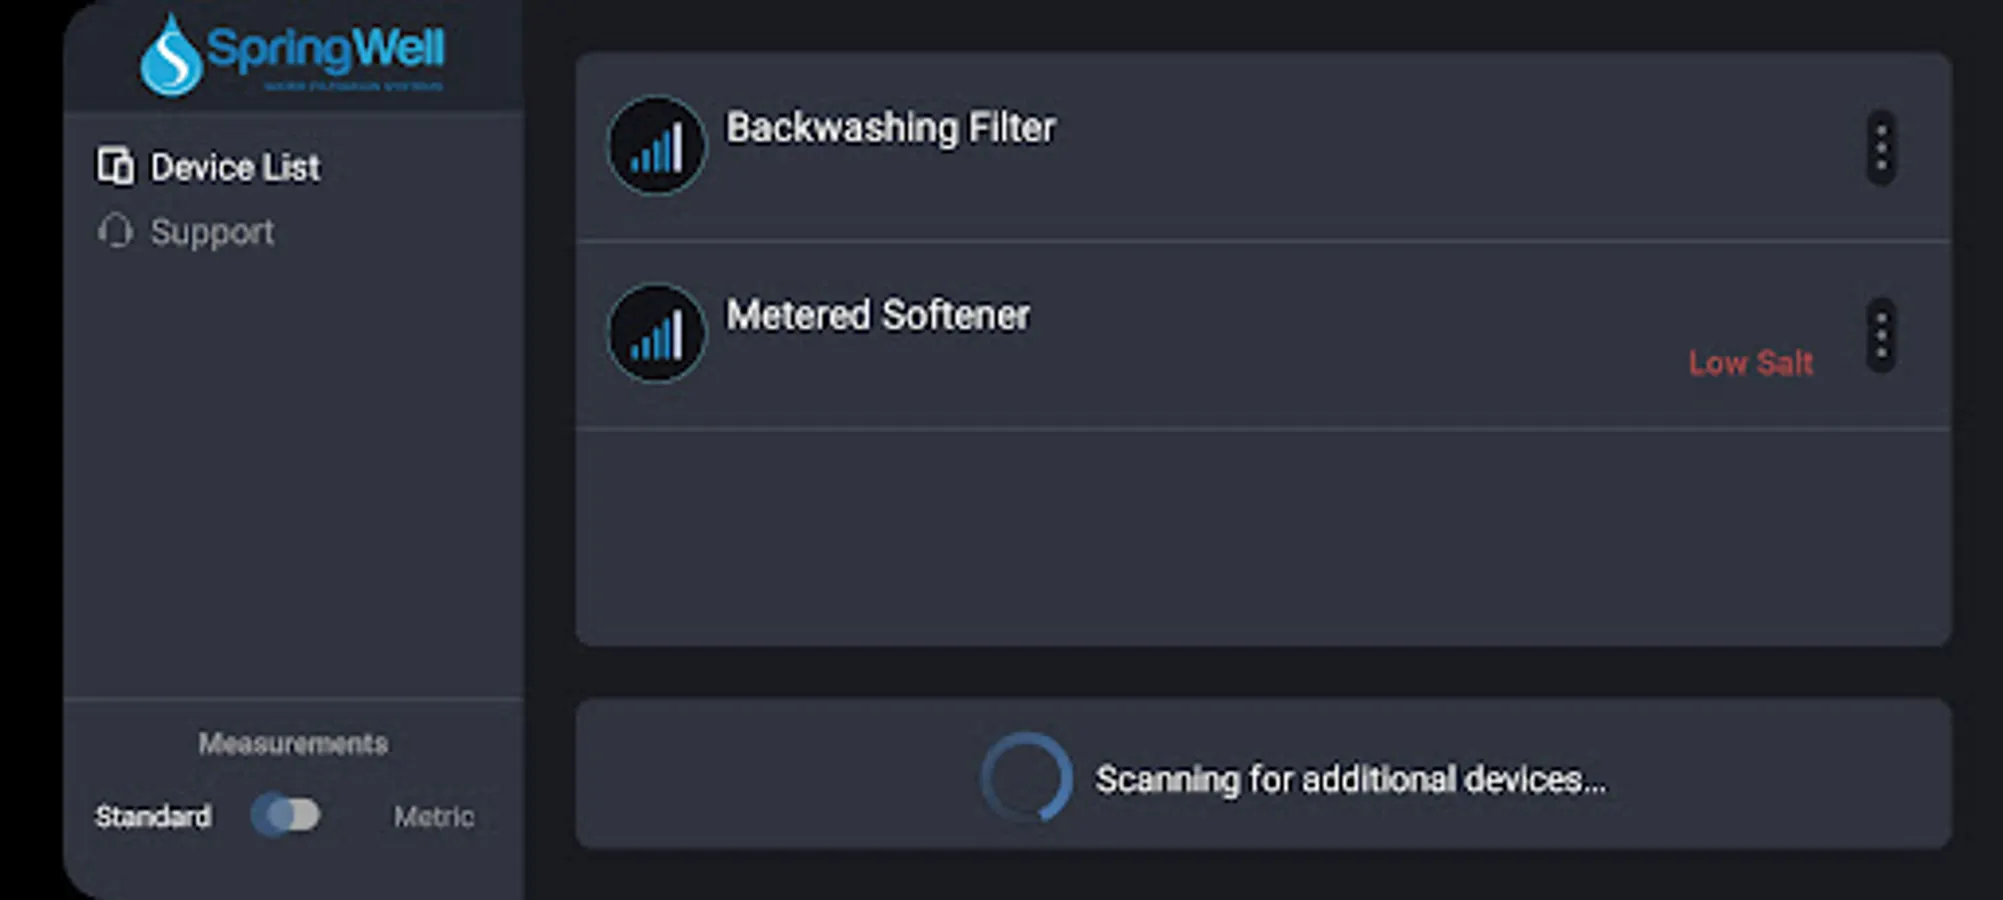Select Metric measurement units label
This screenshot has width=2003, height=900.
click(x=434, y=817)
